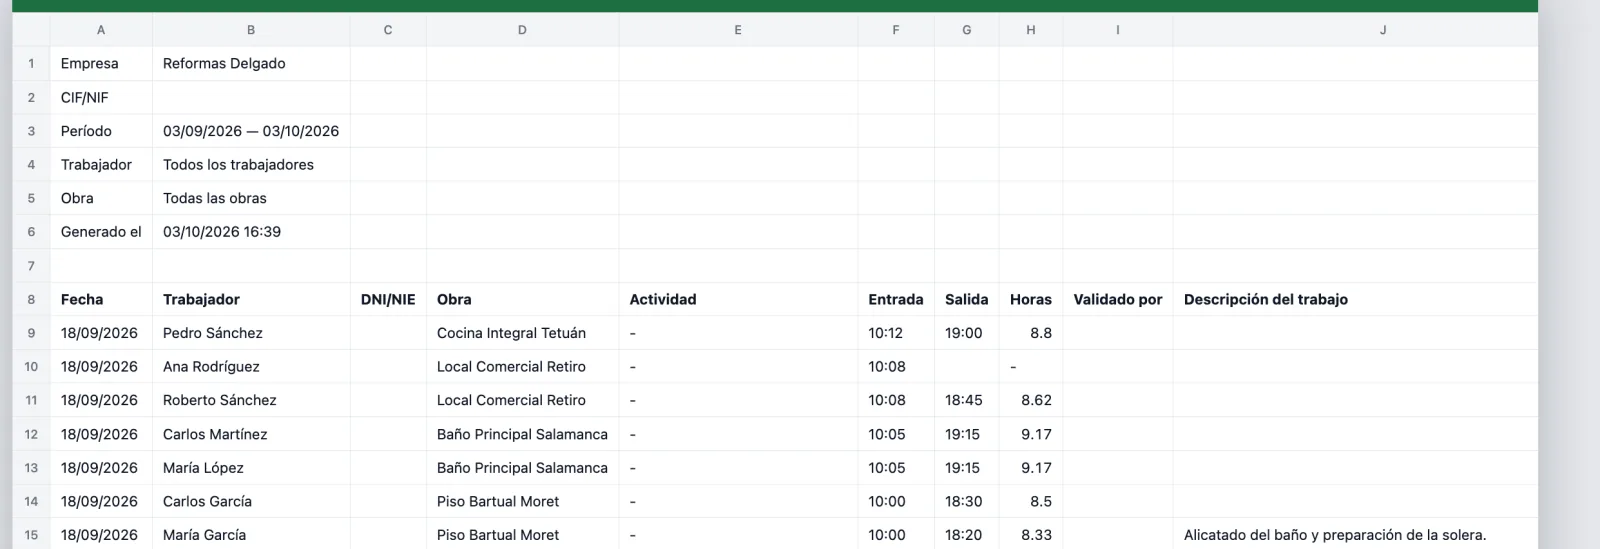Screen dimensions: 1600x549
Task: Click Ana Rodríguez's 'Local Comercial Retiro' cell
Action: [522, 367]
